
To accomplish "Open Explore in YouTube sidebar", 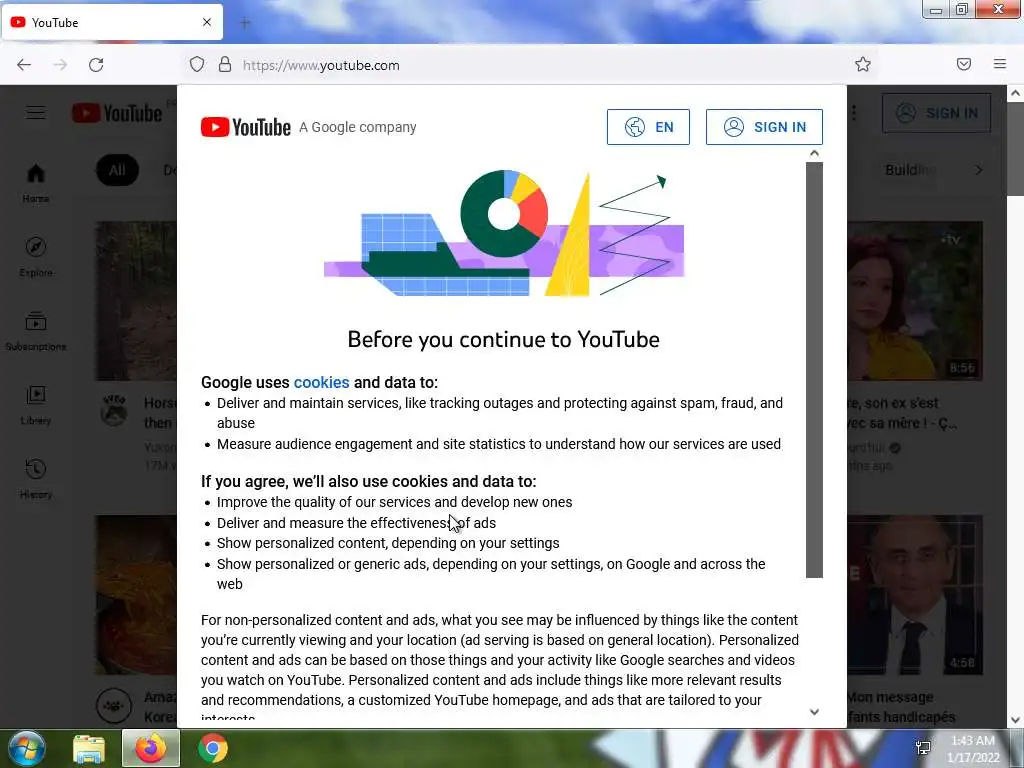I will [36, 257].
